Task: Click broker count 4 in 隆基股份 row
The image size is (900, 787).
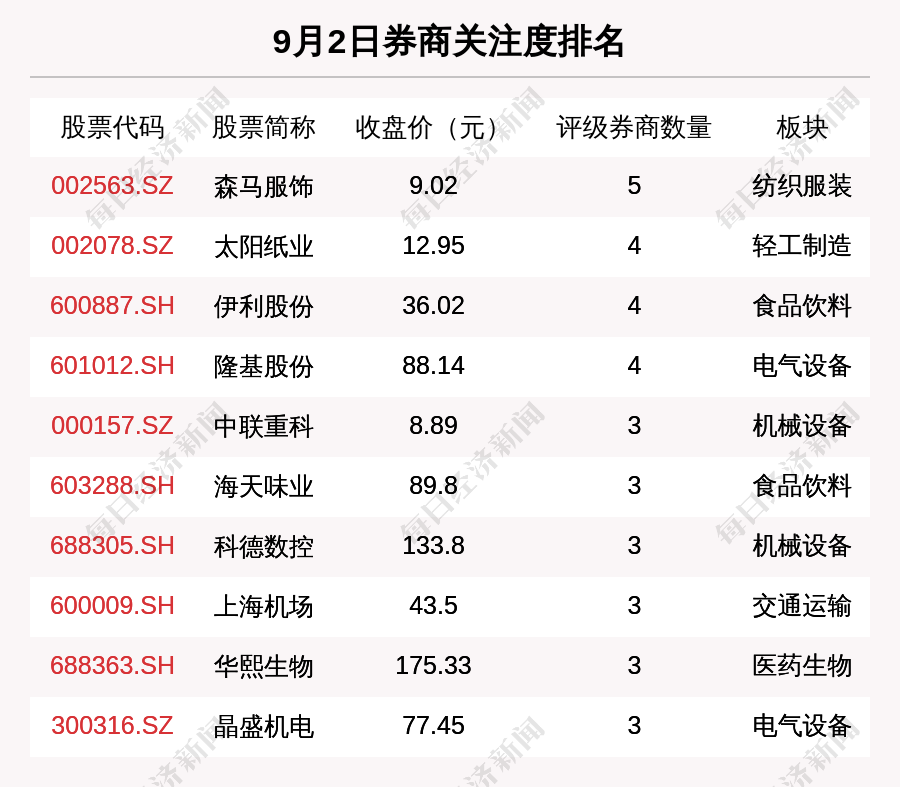Action: tap(634, 366)
